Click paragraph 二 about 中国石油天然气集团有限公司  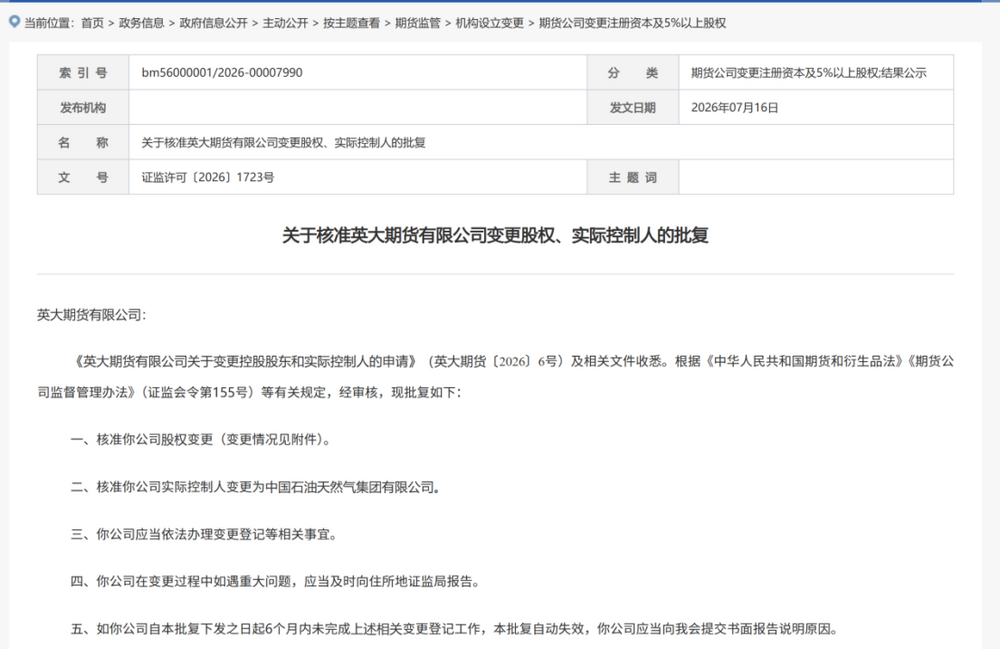click(x=256, y=487)
